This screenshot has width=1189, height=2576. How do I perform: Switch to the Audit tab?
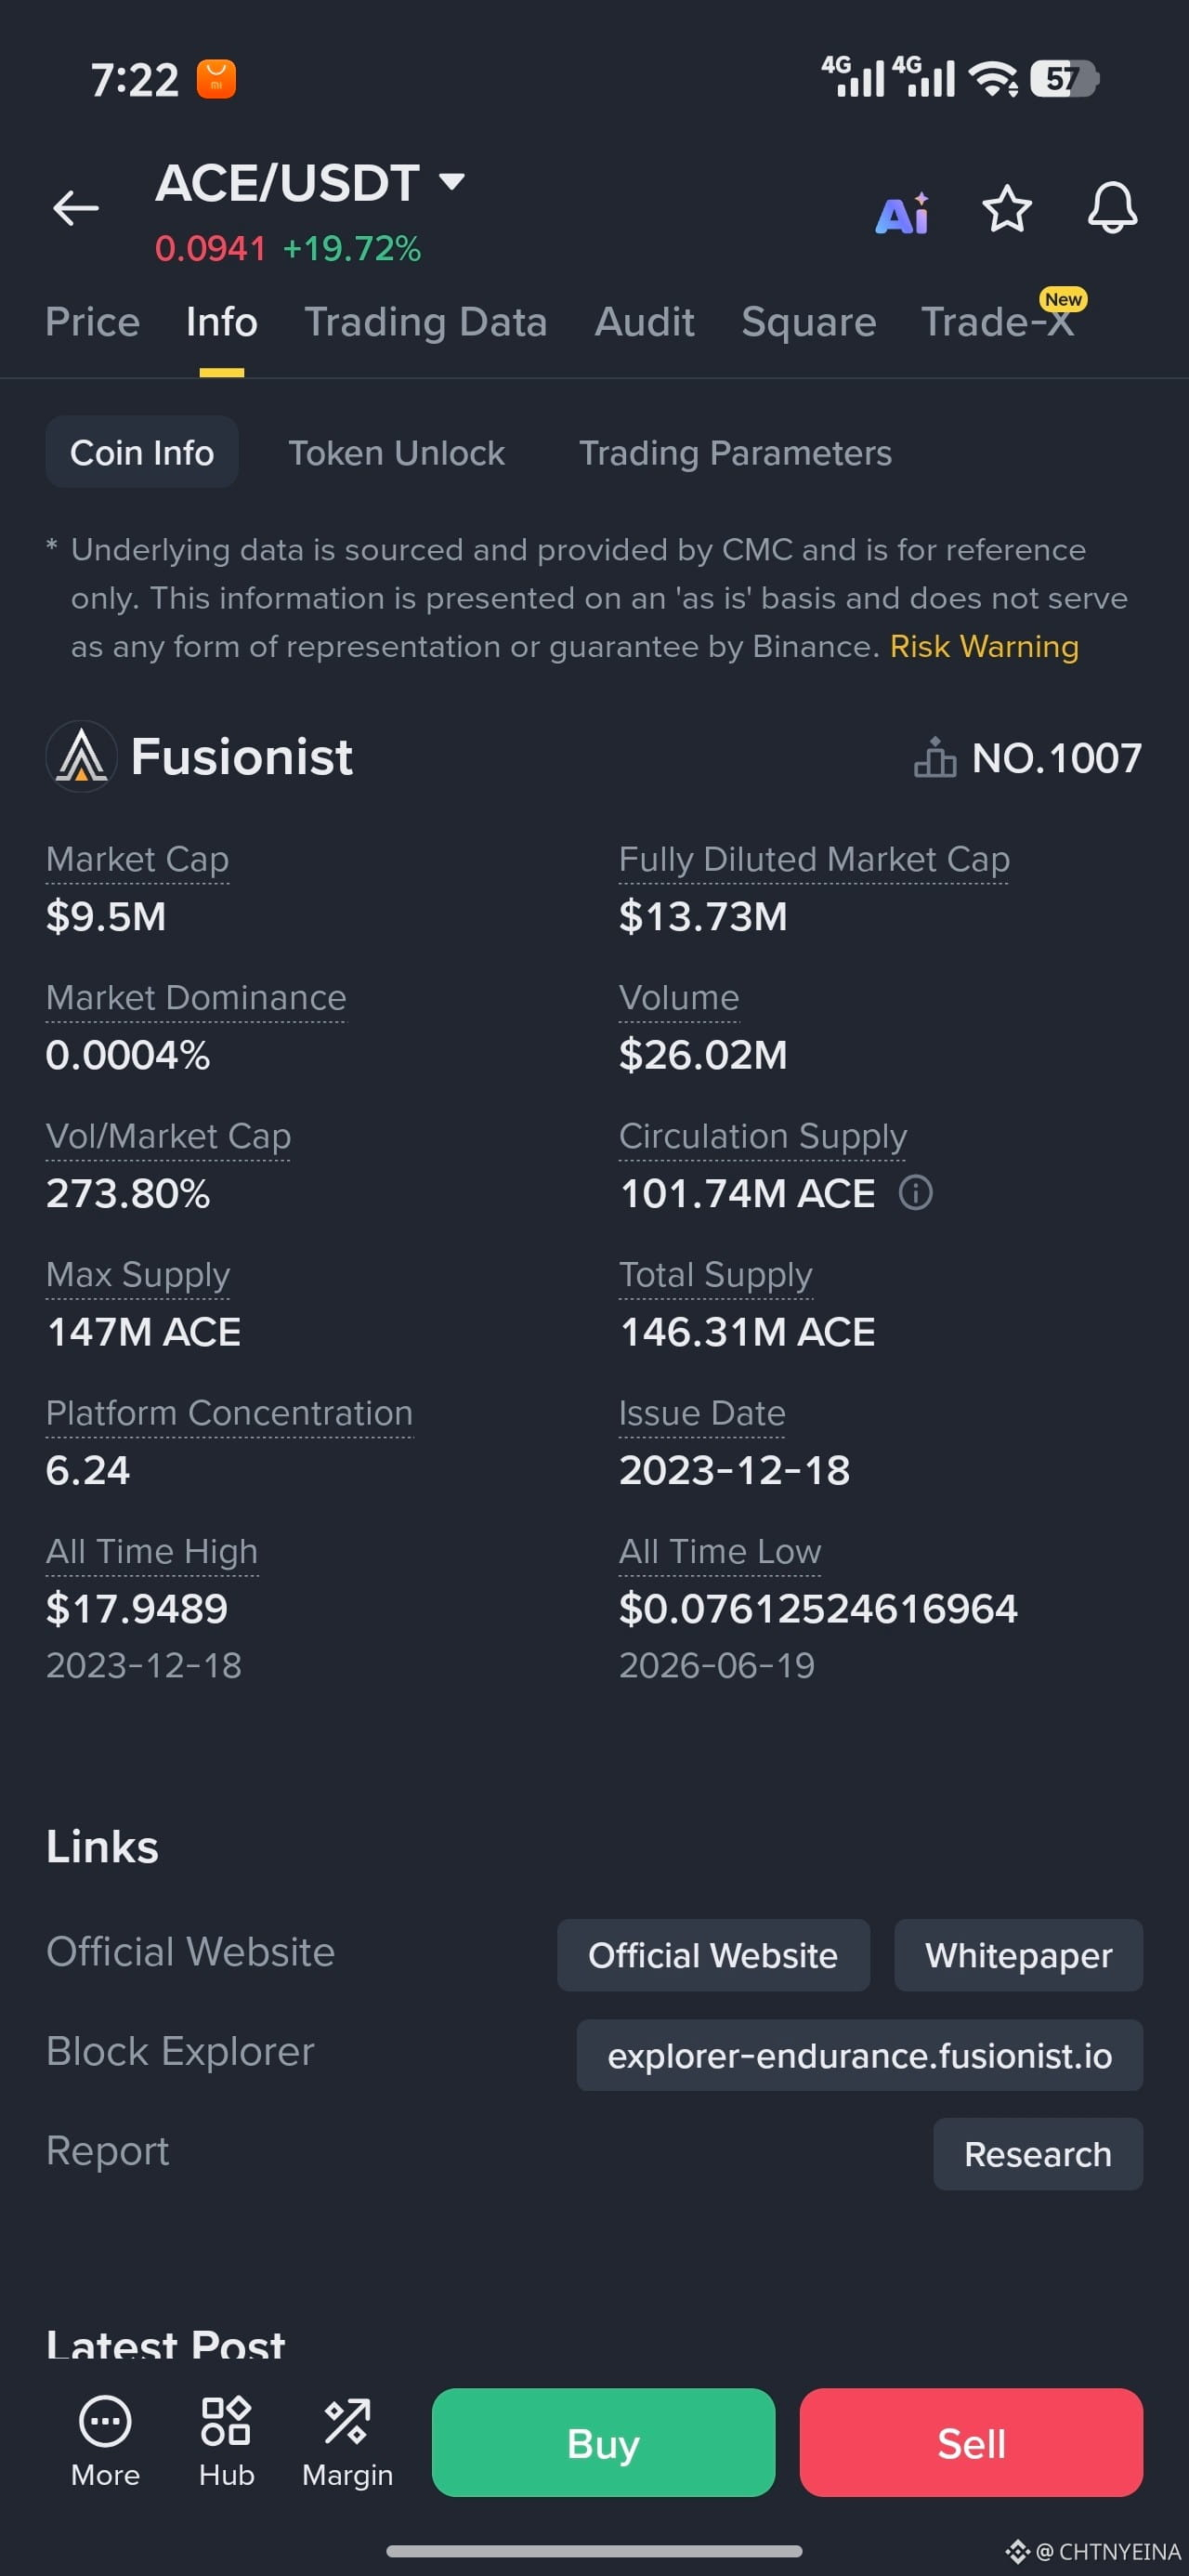coord(644,322)
